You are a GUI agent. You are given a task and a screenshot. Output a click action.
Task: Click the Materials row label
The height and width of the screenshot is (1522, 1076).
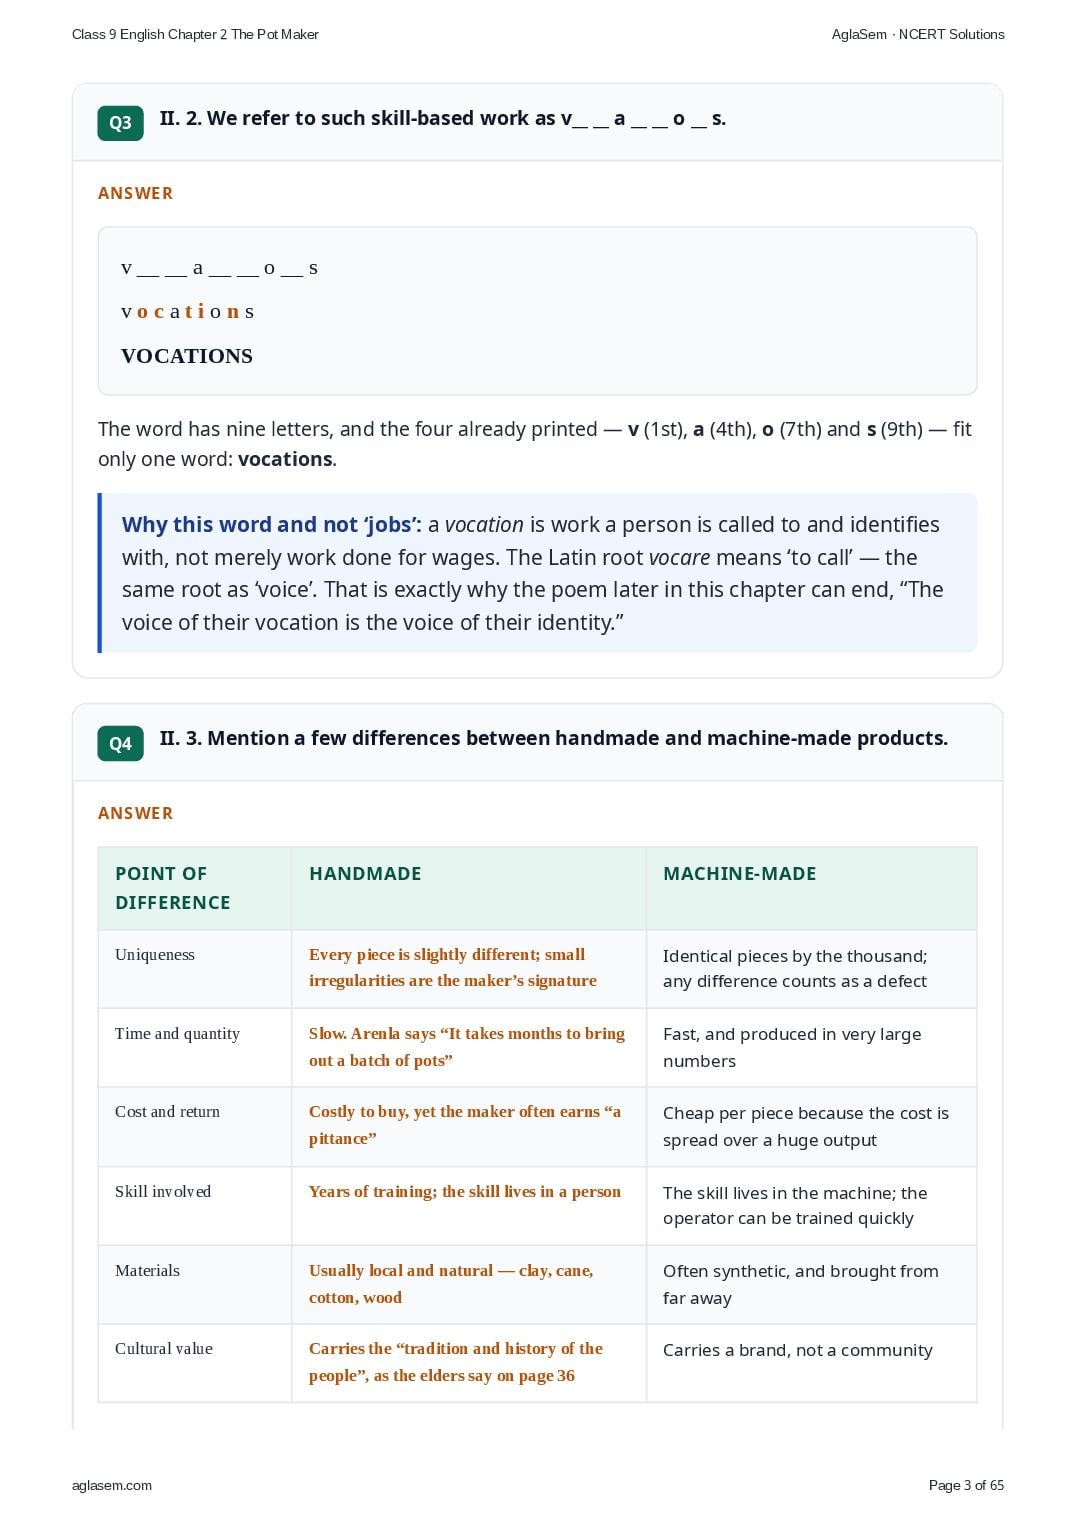(x=147, y=1271)
